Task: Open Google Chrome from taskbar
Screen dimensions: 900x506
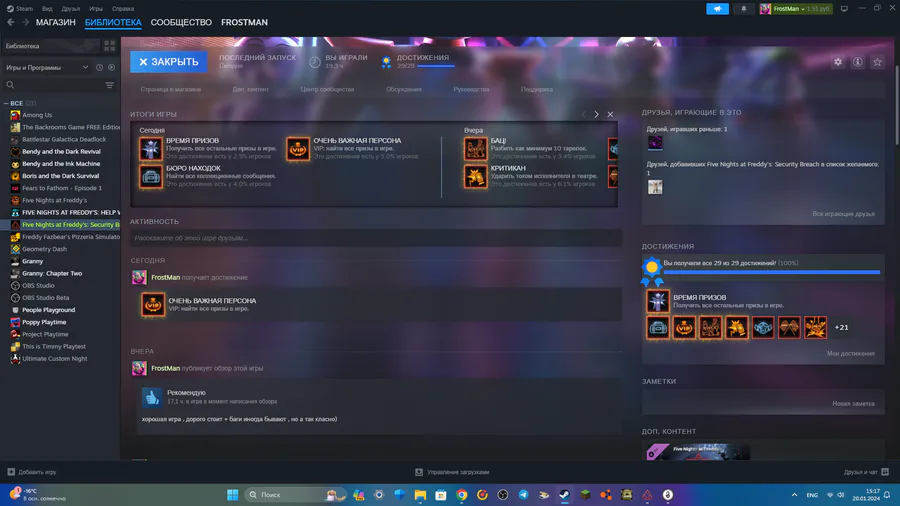Action: [x=461, y=495]
